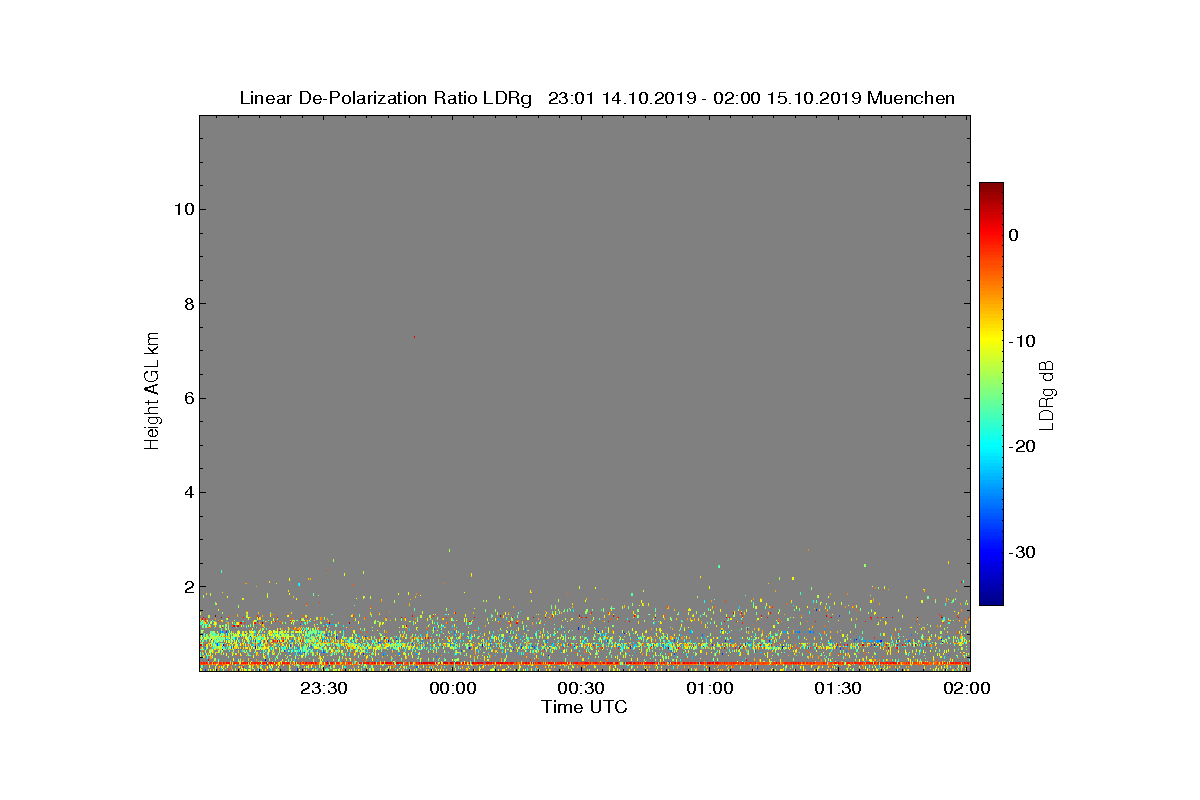Click the isolated red dot near 7 km
The image size is (1200, 800).
(414, 337)
